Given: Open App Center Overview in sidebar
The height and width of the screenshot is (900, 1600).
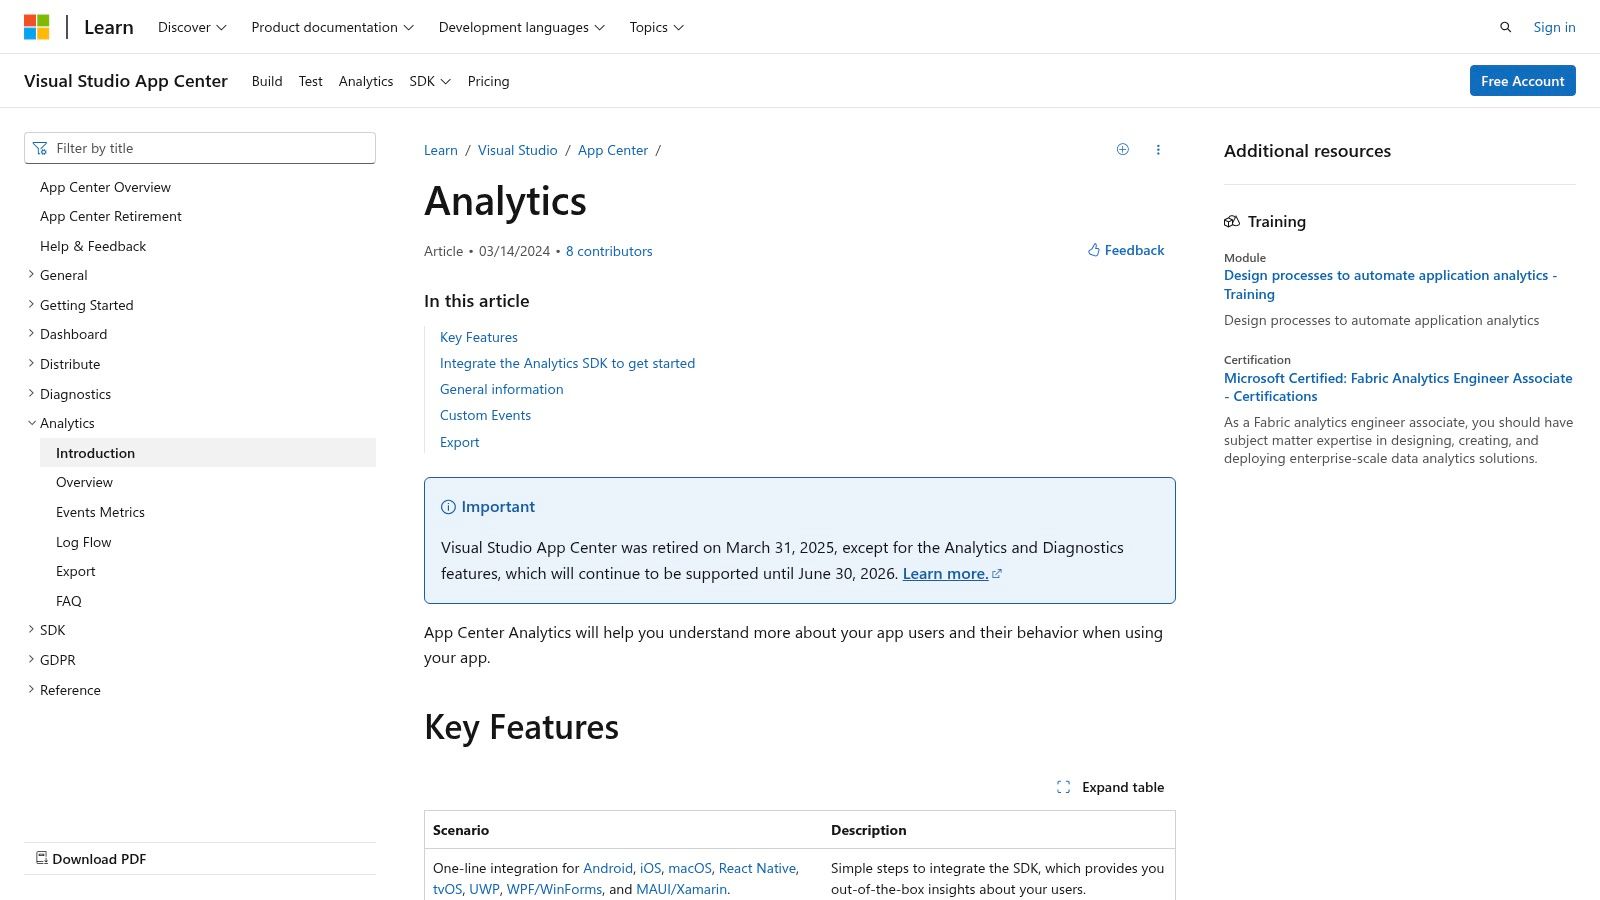Looking at the screenshot, I should (x=105, y=187).
